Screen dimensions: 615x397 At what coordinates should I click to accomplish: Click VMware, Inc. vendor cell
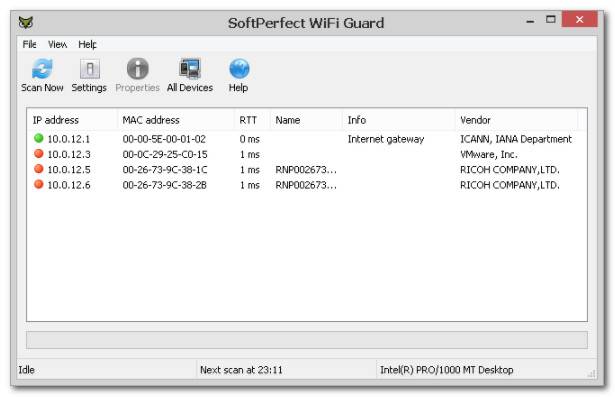click(489, 154)
